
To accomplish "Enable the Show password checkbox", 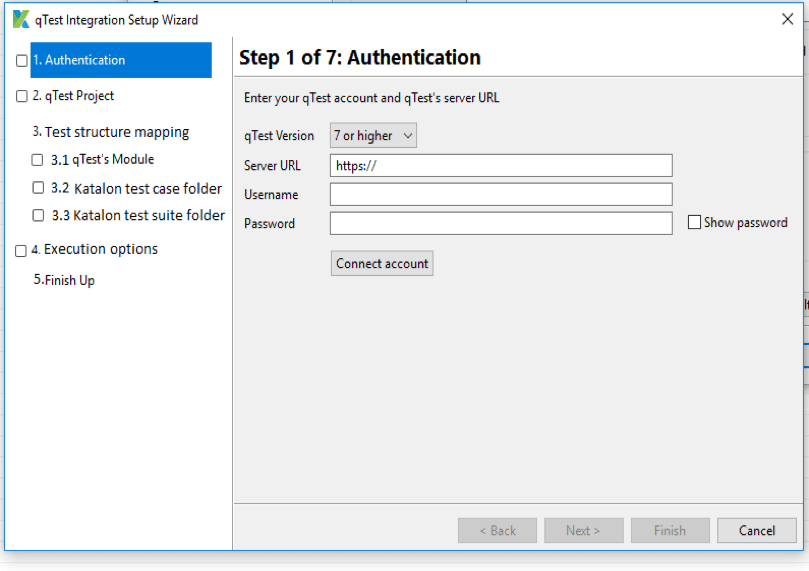I will [694, 222].
